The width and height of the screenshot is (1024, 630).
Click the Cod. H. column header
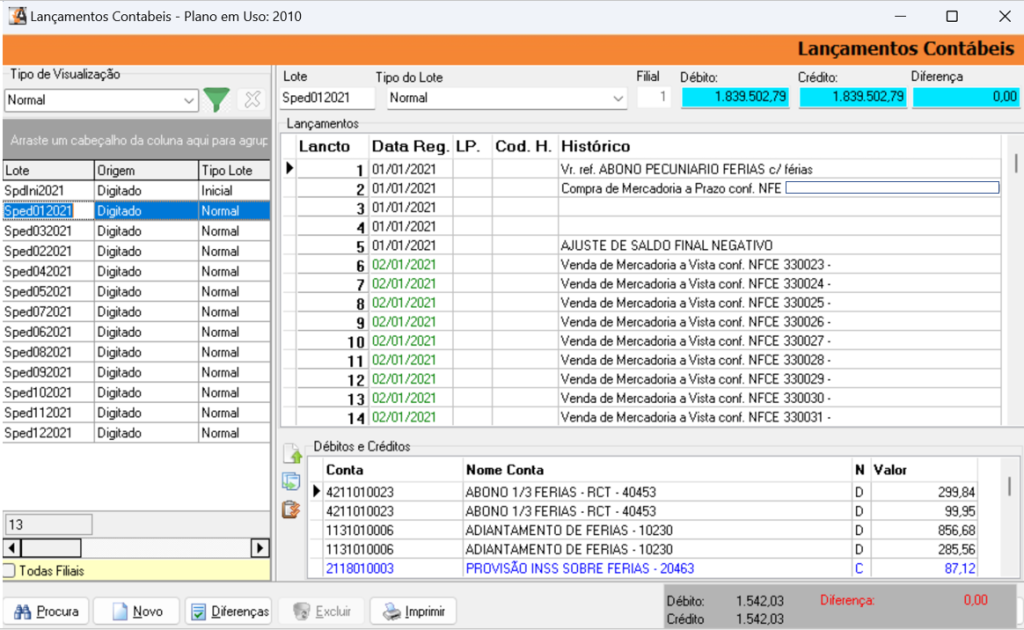pyautogui.click(x=524, y=147)
